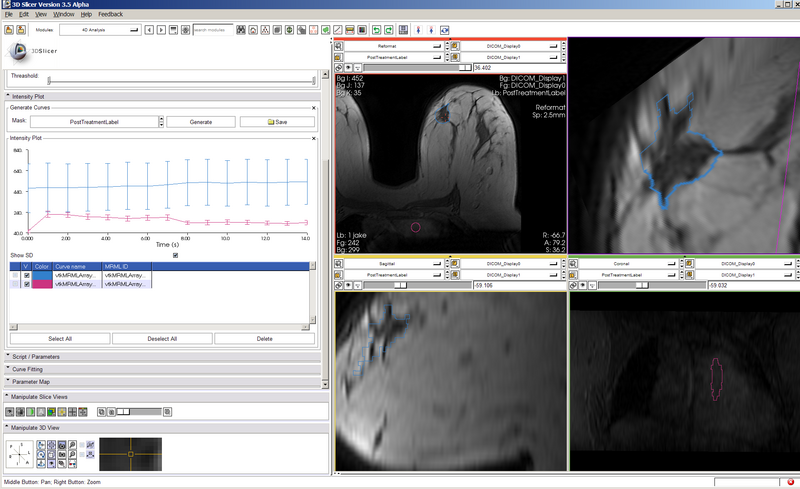
Task: Click the Deselect All button
Action: point(162,339)
